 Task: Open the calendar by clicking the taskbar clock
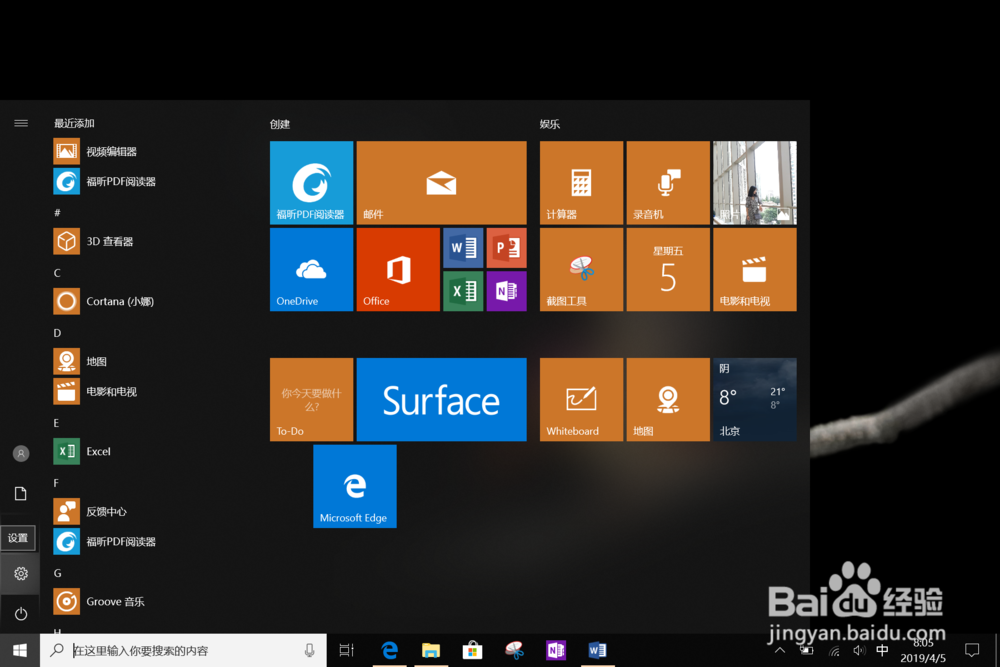(x=925, y=651)
